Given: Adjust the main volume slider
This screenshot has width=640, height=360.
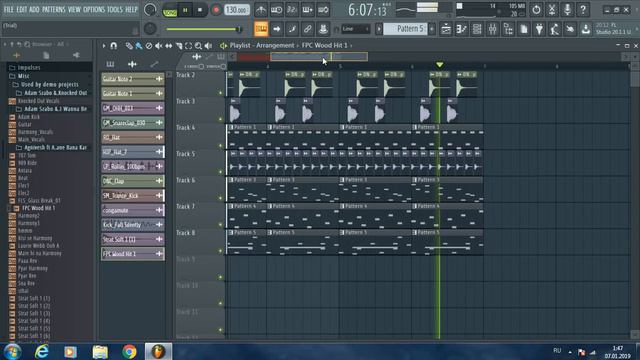Looking at the screenshot, I should click(x=204, y=29).
